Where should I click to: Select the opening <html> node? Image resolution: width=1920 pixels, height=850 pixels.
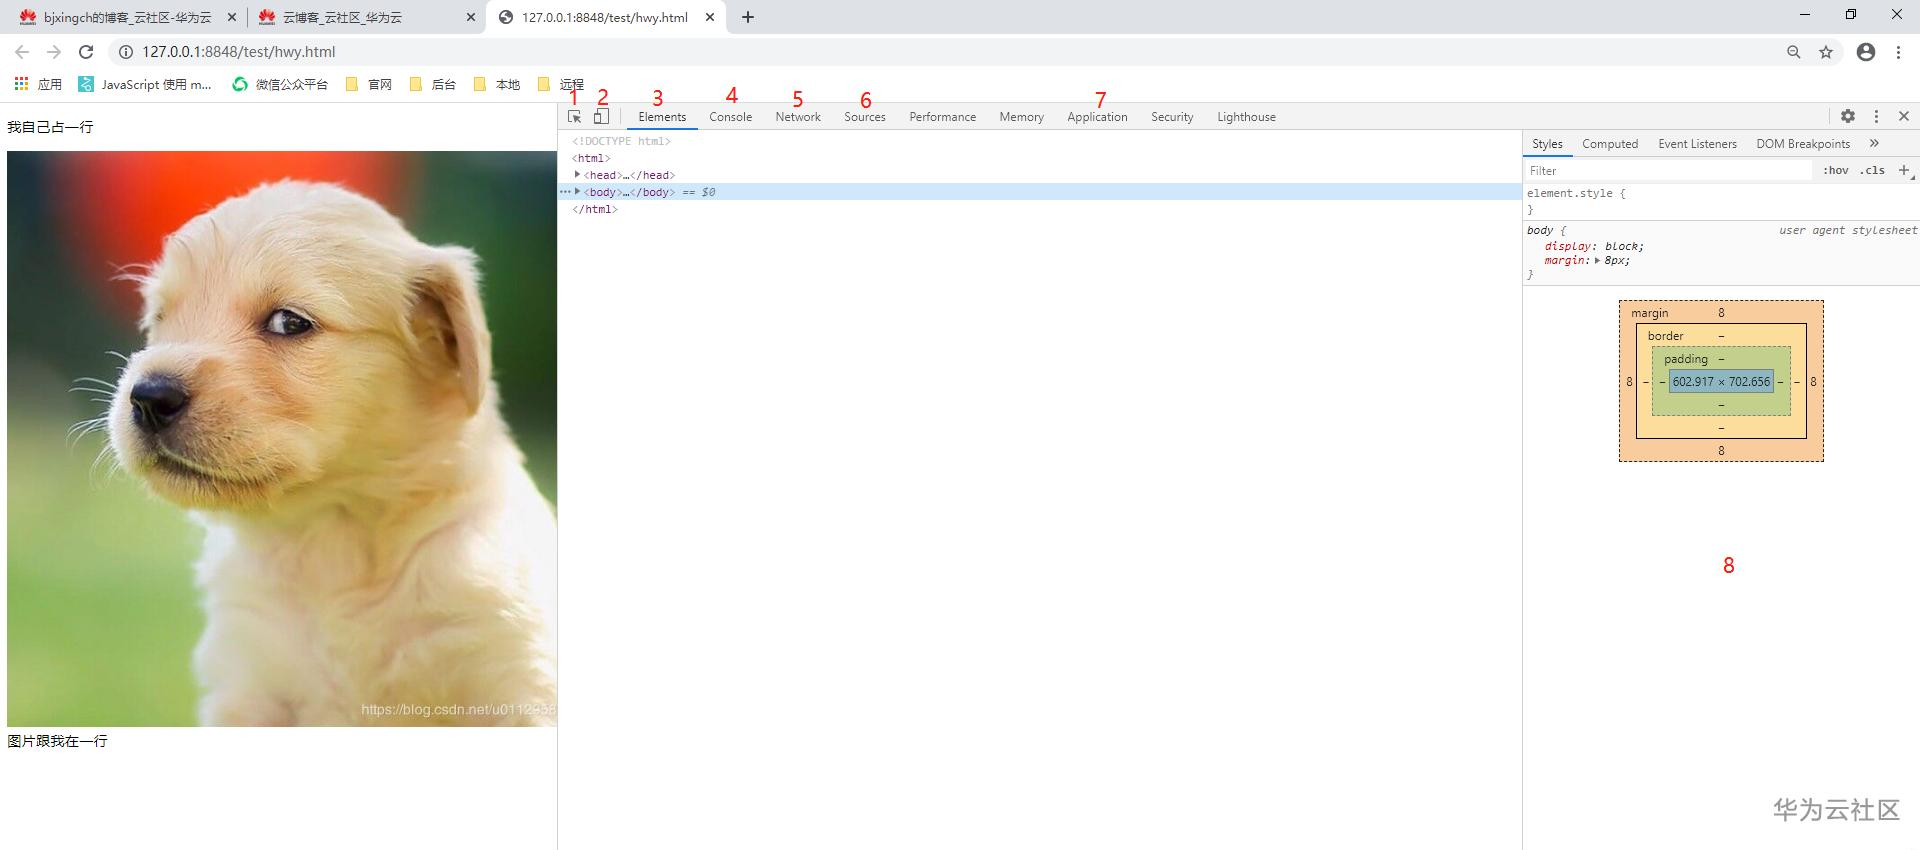pos(591,158)
